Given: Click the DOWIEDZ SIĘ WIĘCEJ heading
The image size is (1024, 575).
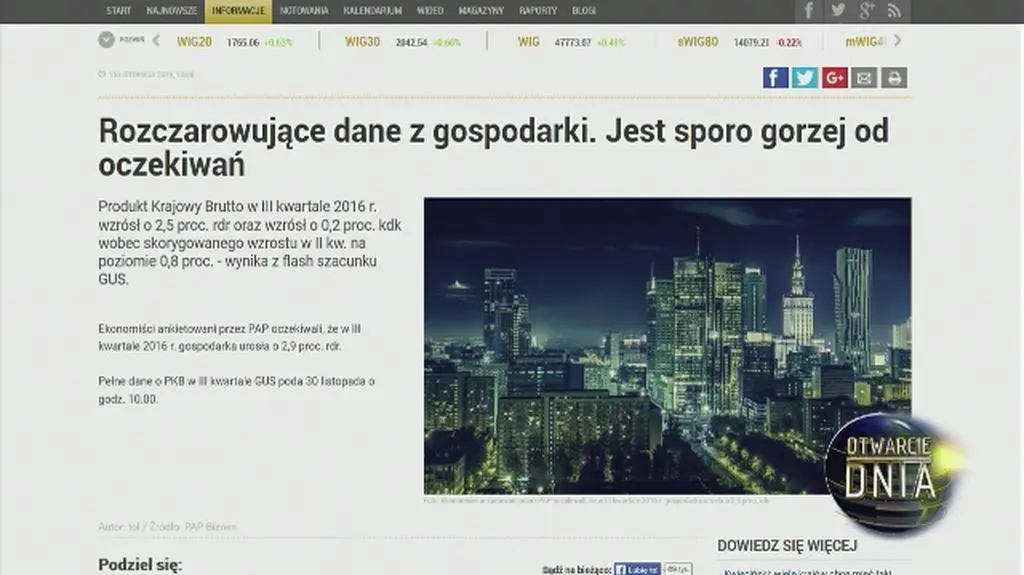Looking at the screenshot, I should click(x=787, y=546).
